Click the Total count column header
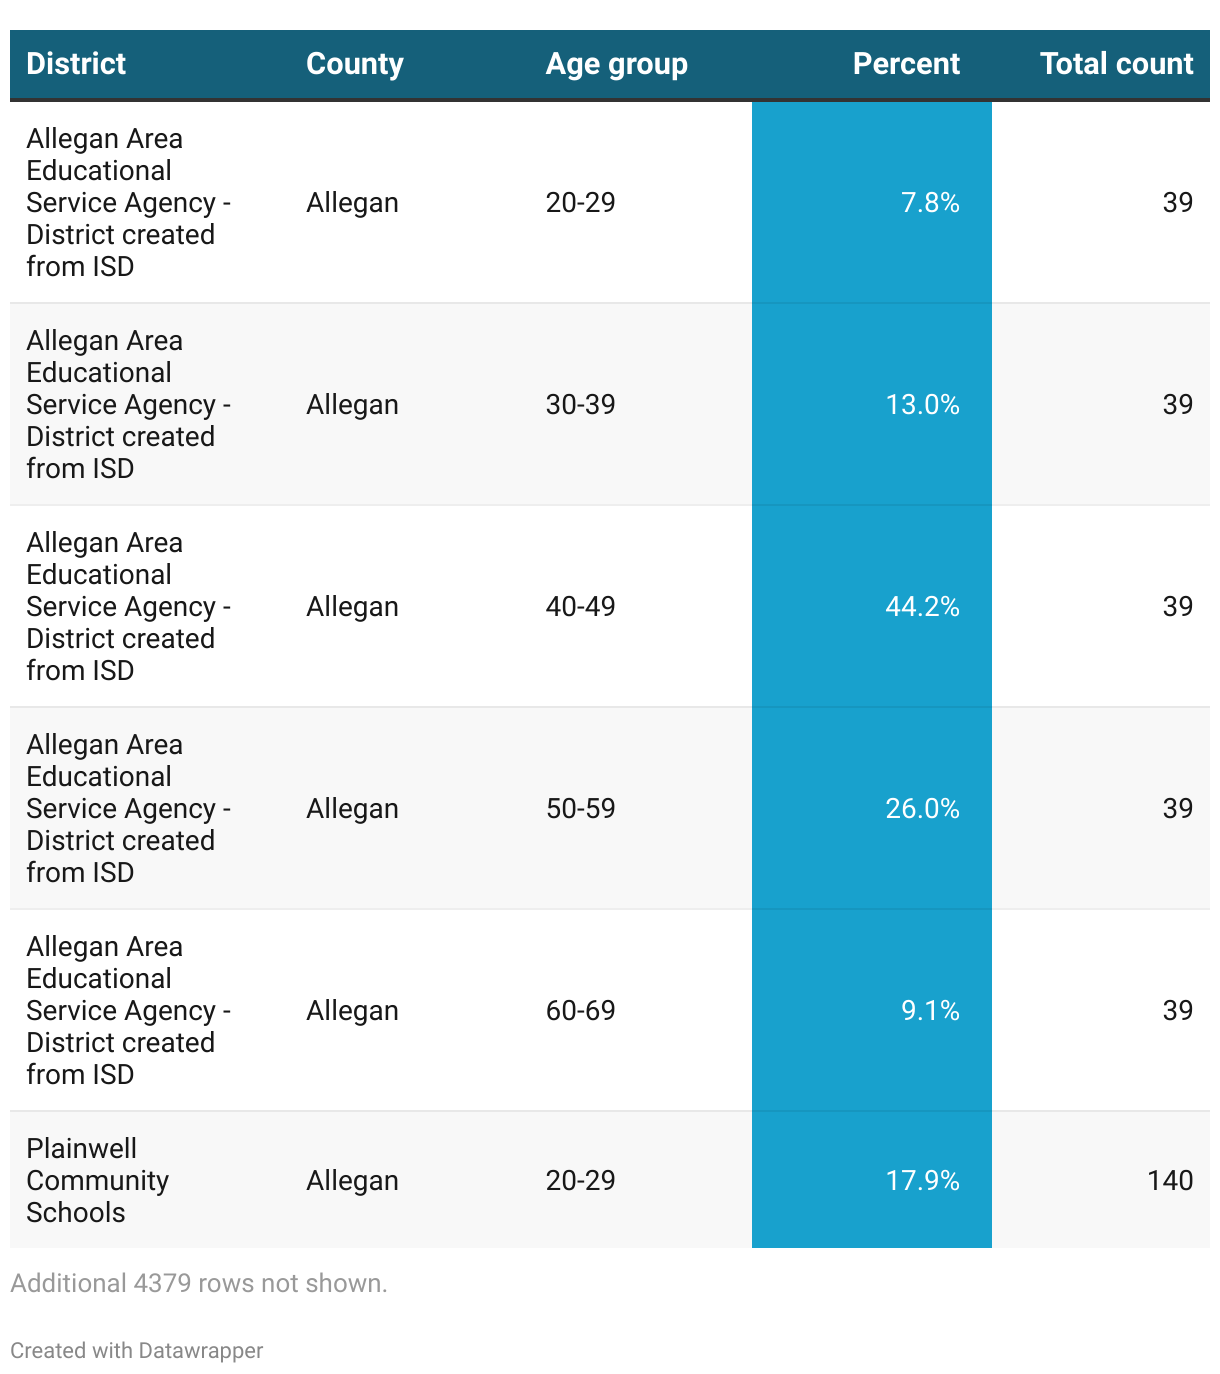Viewport: 1220px width, 1374px height. tap(1116, 64)
